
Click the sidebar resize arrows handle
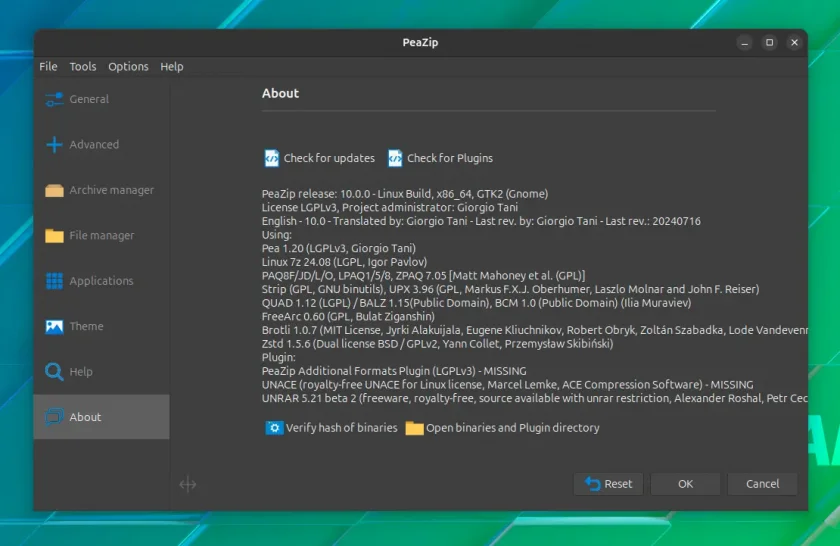click(x=188, y=484)
